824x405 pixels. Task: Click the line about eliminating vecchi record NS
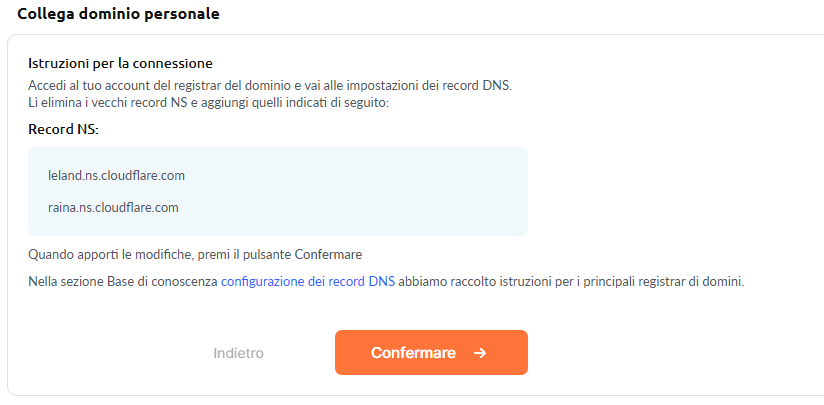point(208,103)
